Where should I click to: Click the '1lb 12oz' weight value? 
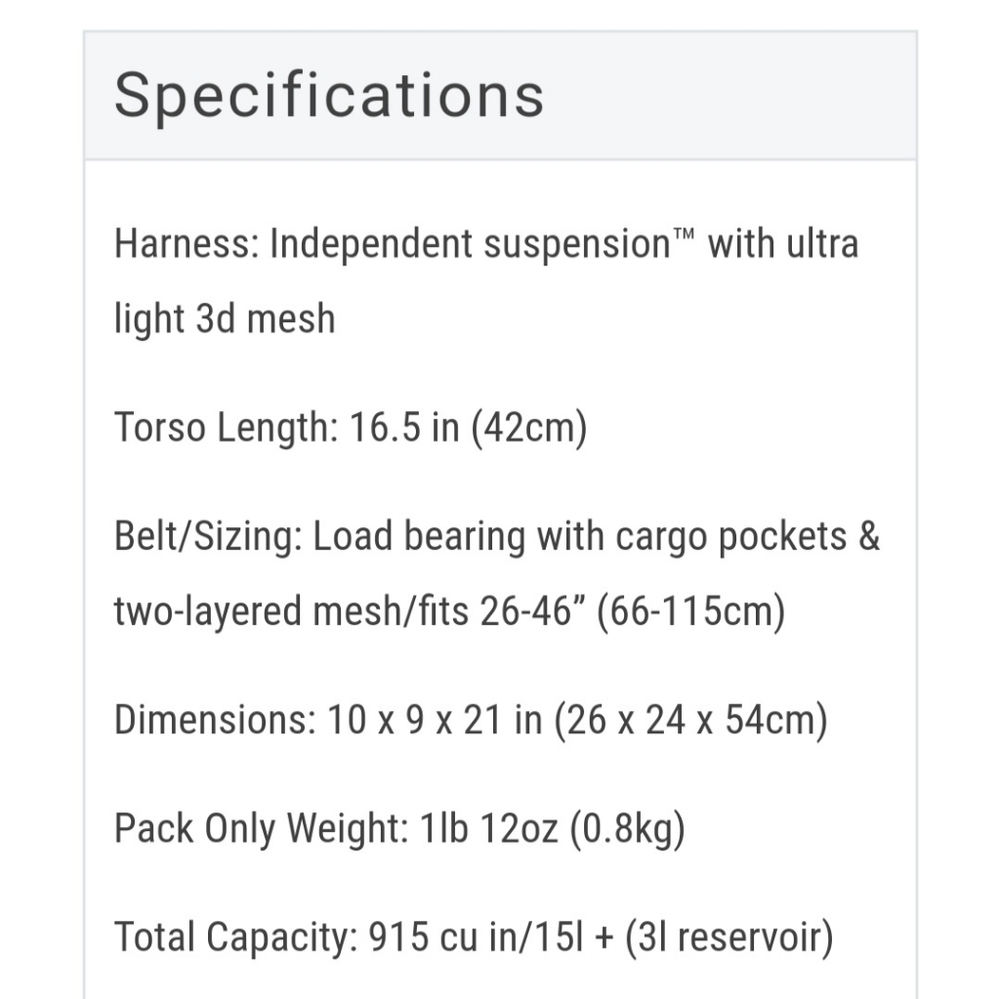tap(489, 828)
